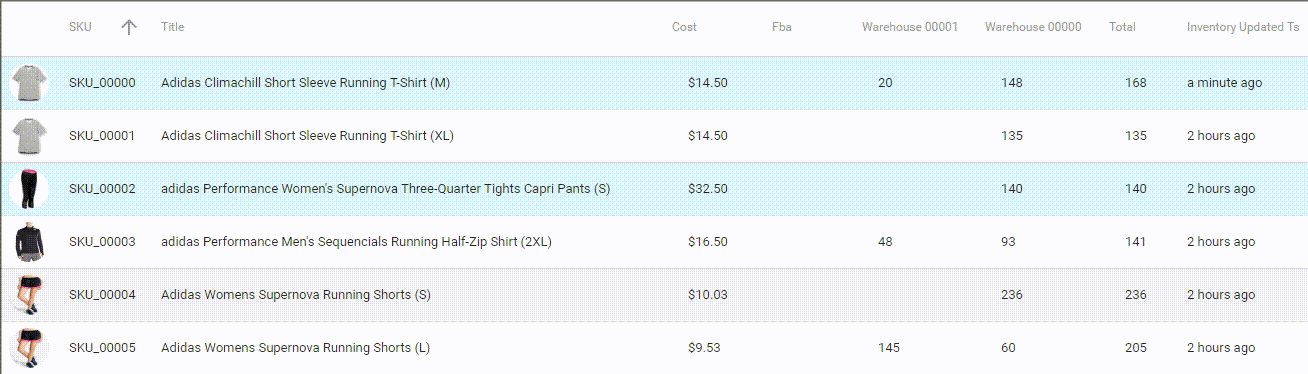1308x374 pixels.
Task: Click the capri pants product image
Action: coord(29,189)
